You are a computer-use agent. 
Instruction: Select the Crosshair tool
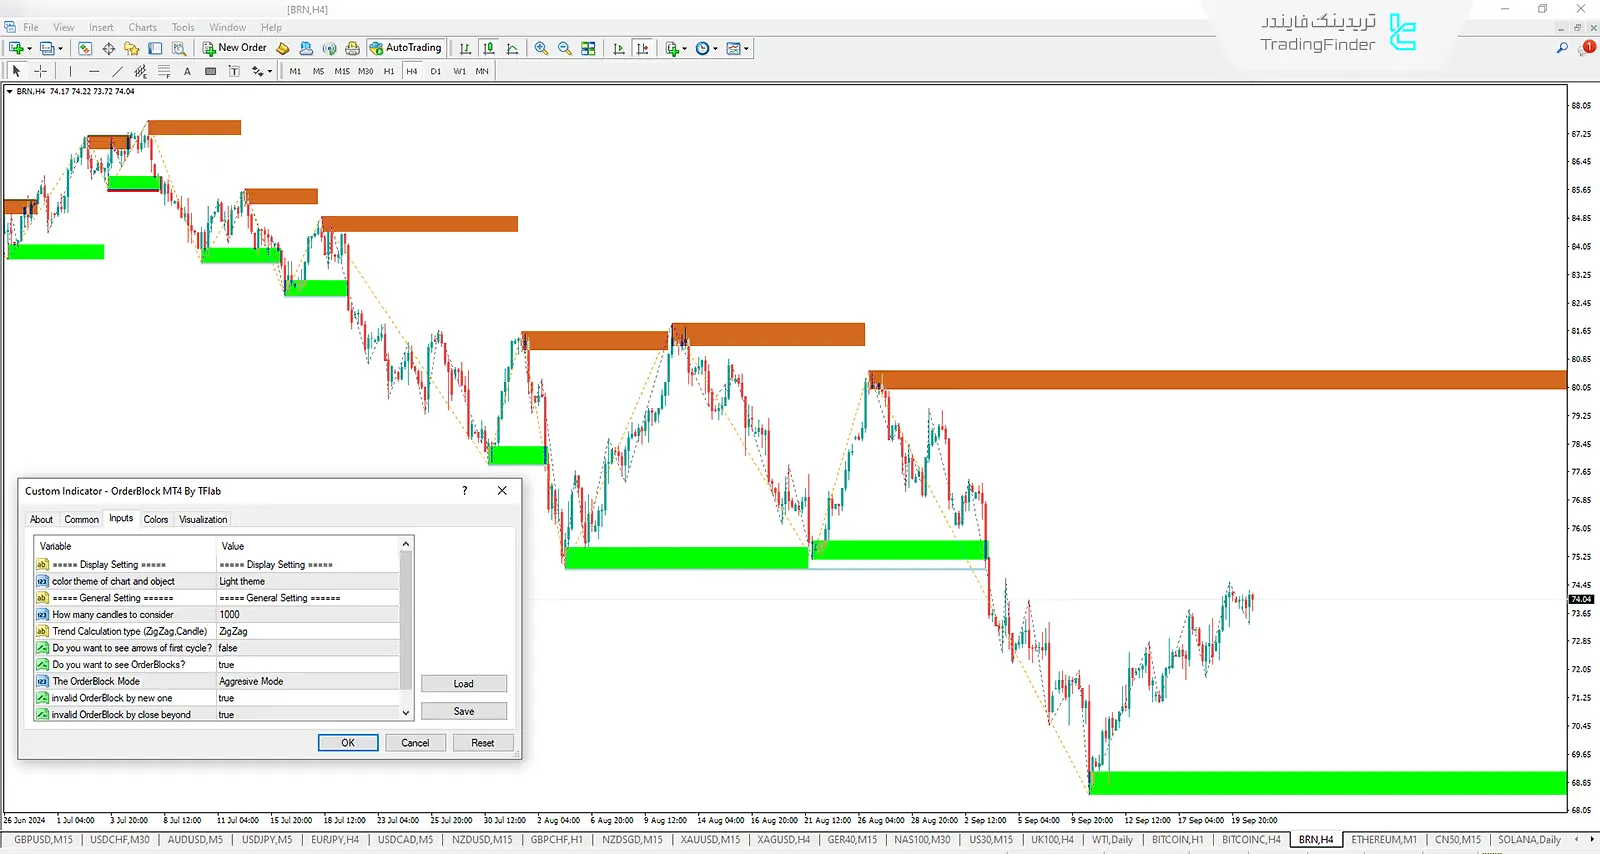pyautogui.click(x=41, y=71)
